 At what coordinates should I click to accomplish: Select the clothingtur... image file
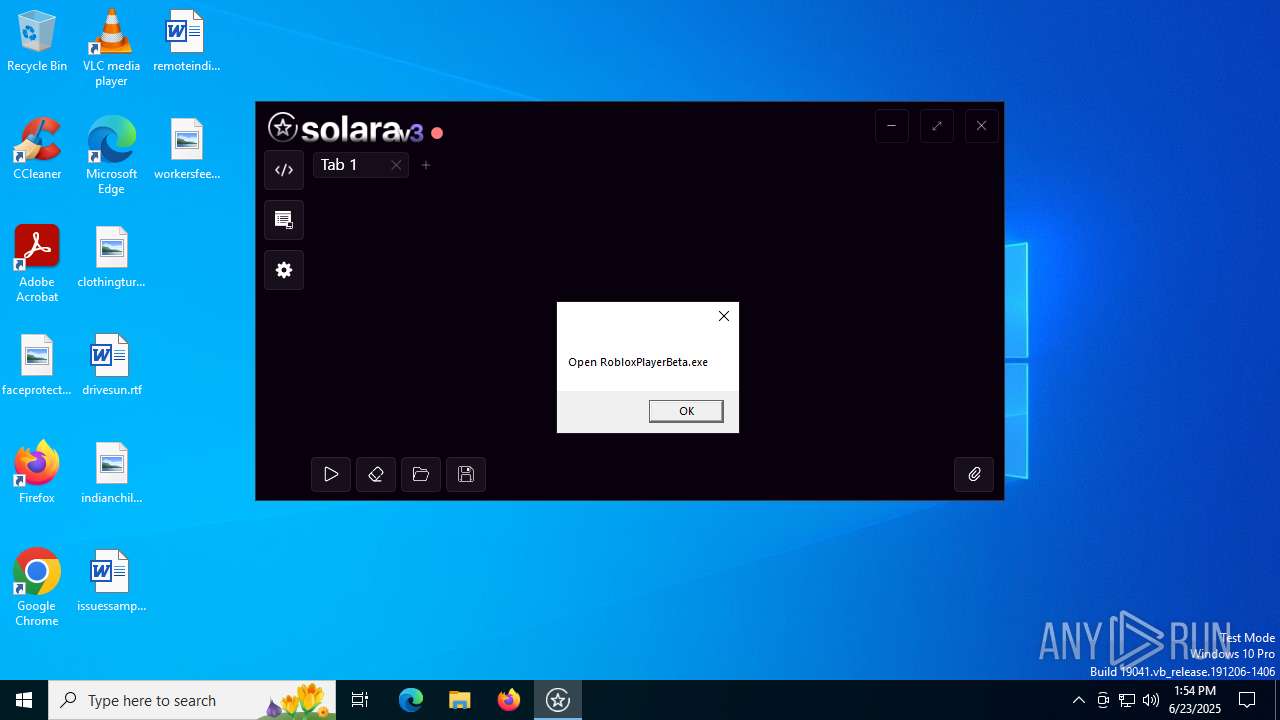tap(111, 257)
